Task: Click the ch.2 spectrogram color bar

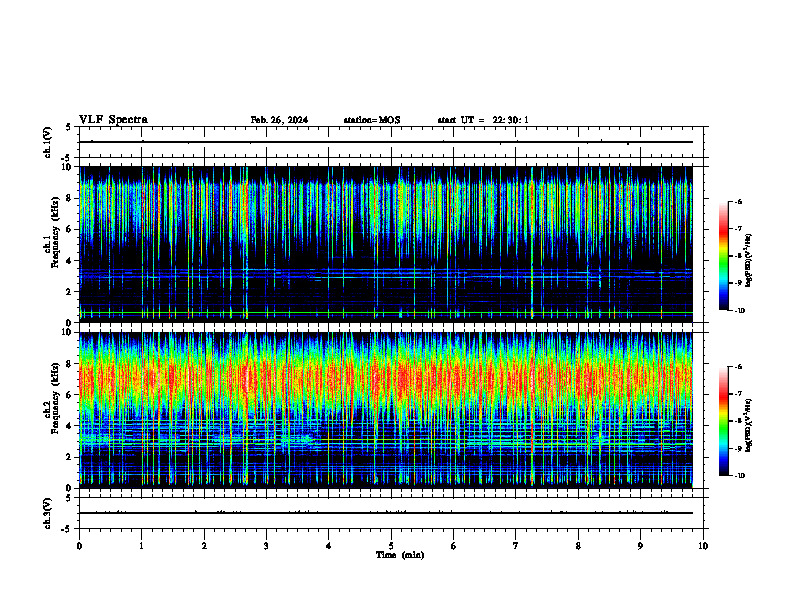Action: tap(723, 421)
